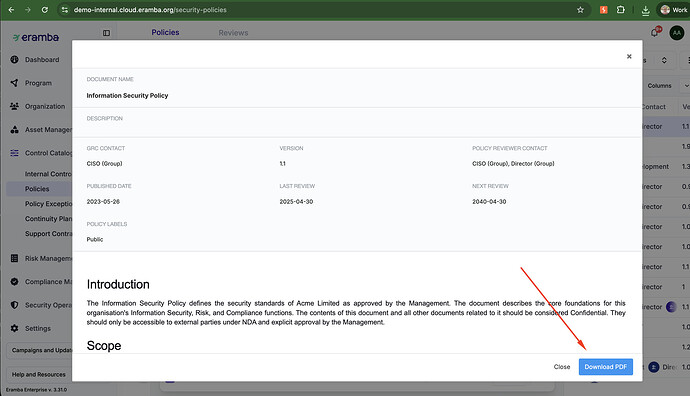This screenshot has height=396, width=690.
Task: Expand Control Catalogue in sidebar
Action: coord(48,153)
